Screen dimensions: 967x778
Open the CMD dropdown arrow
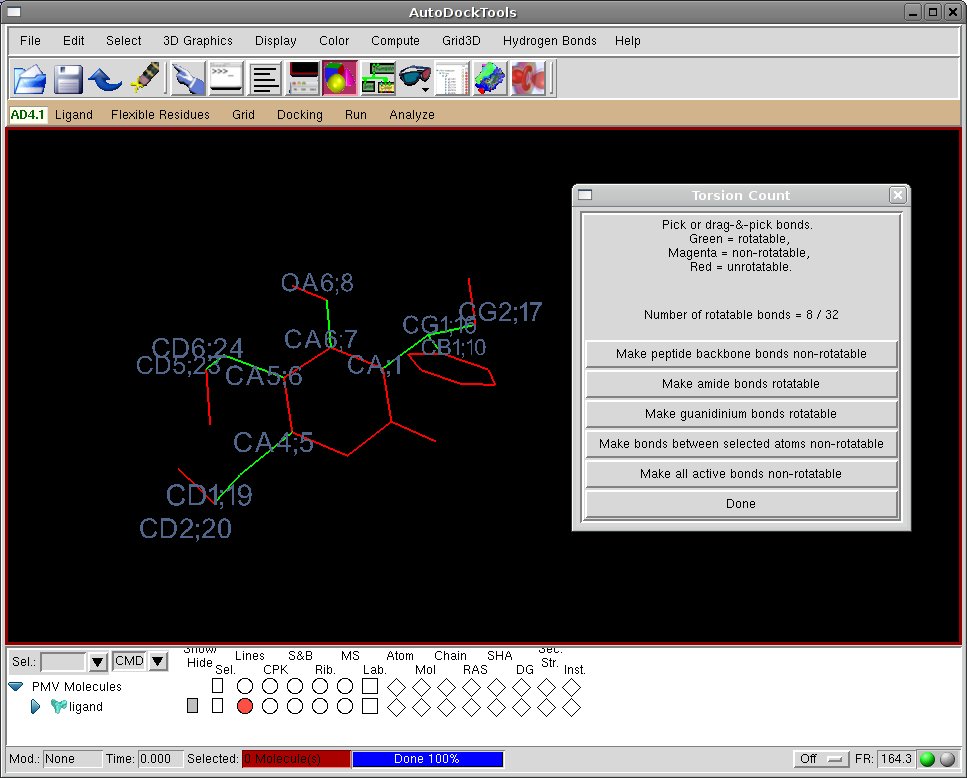pos(158,661)
